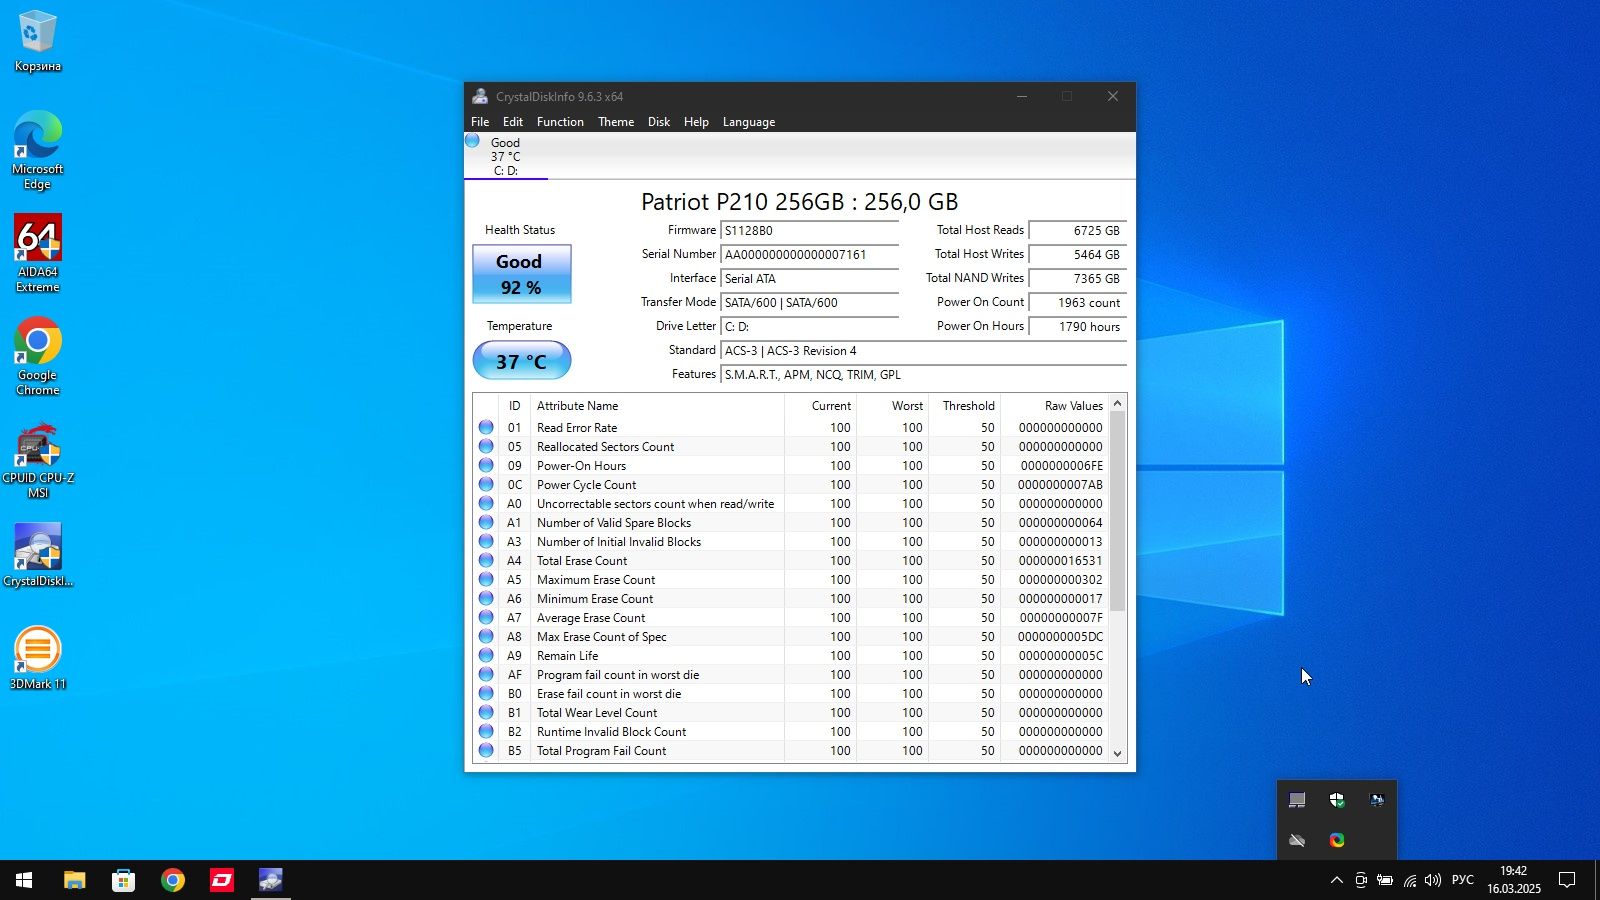Select the Total Erase Count row
The height and width of the screenshot is (900, 1600).
(791, 560)
